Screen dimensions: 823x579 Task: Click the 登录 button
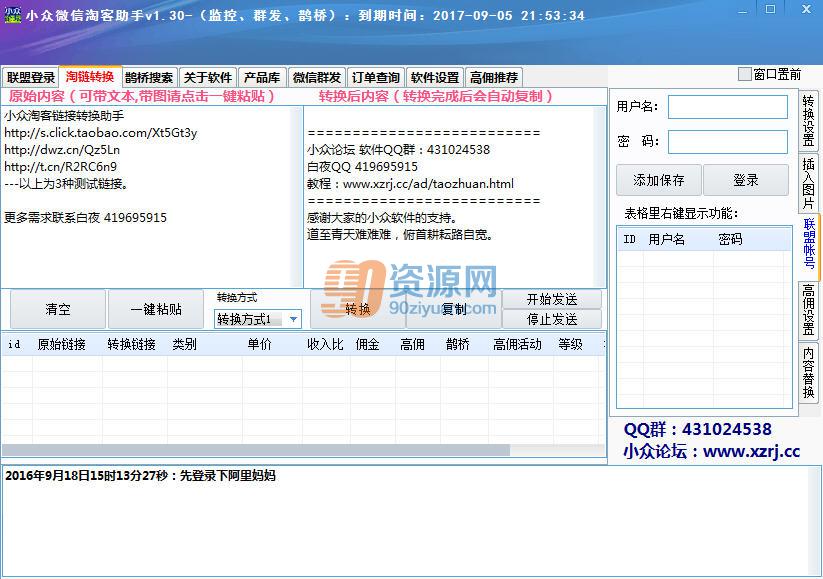746,180
